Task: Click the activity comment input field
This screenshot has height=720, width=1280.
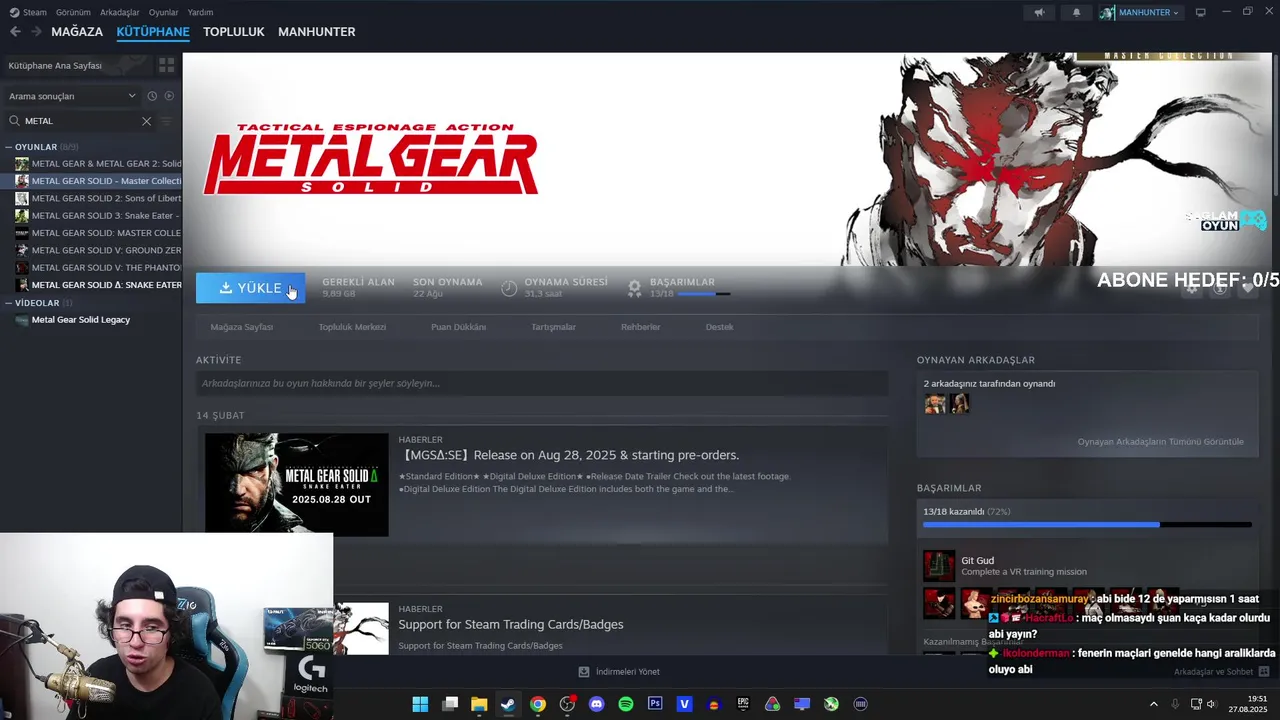Action: pyautogui.click(x=542, y=383)
